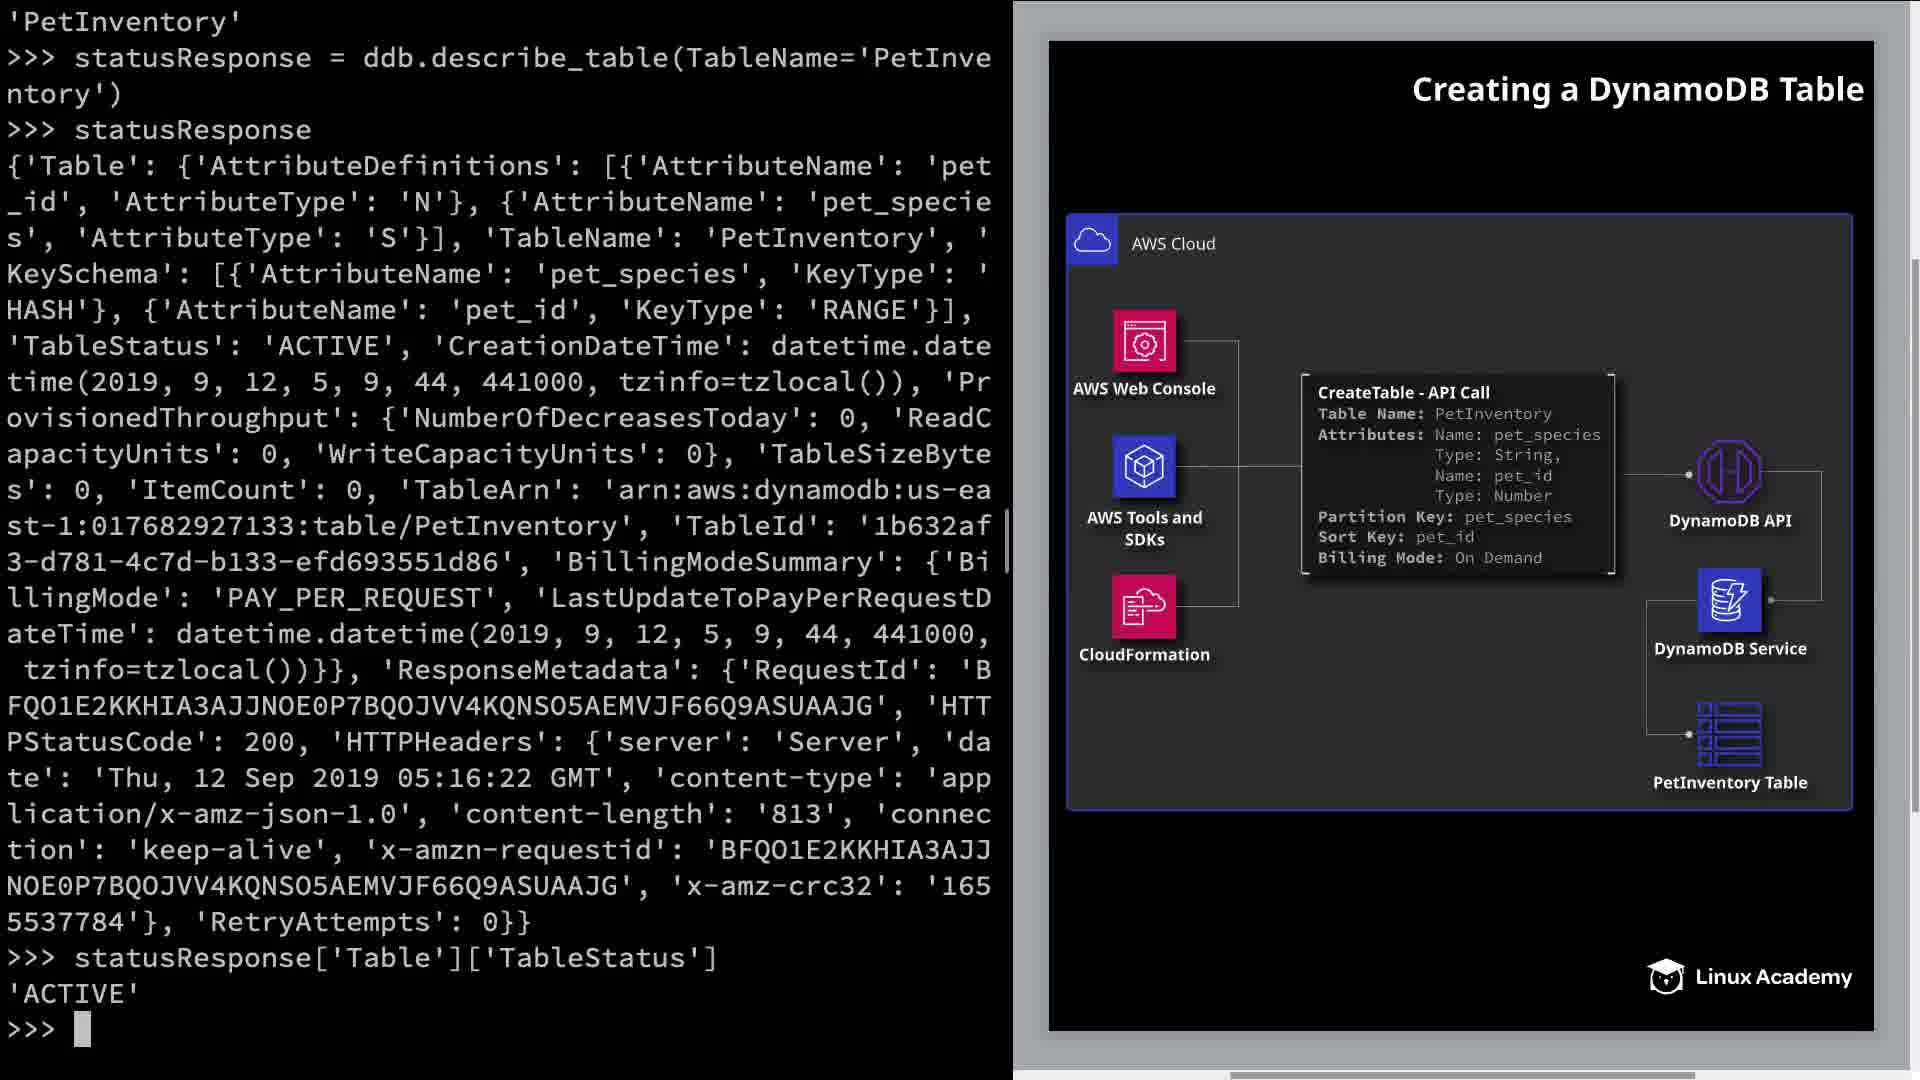The image size is (1920, 1080).
Task: Click the AWS Tools and SDKs icon
Action: point(1144,467)
